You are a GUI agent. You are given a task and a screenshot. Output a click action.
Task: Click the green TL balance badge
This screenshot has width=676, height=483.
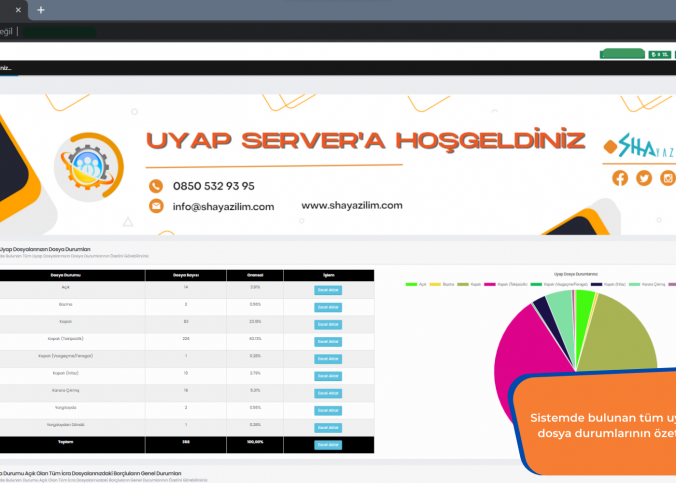(660, 54)
